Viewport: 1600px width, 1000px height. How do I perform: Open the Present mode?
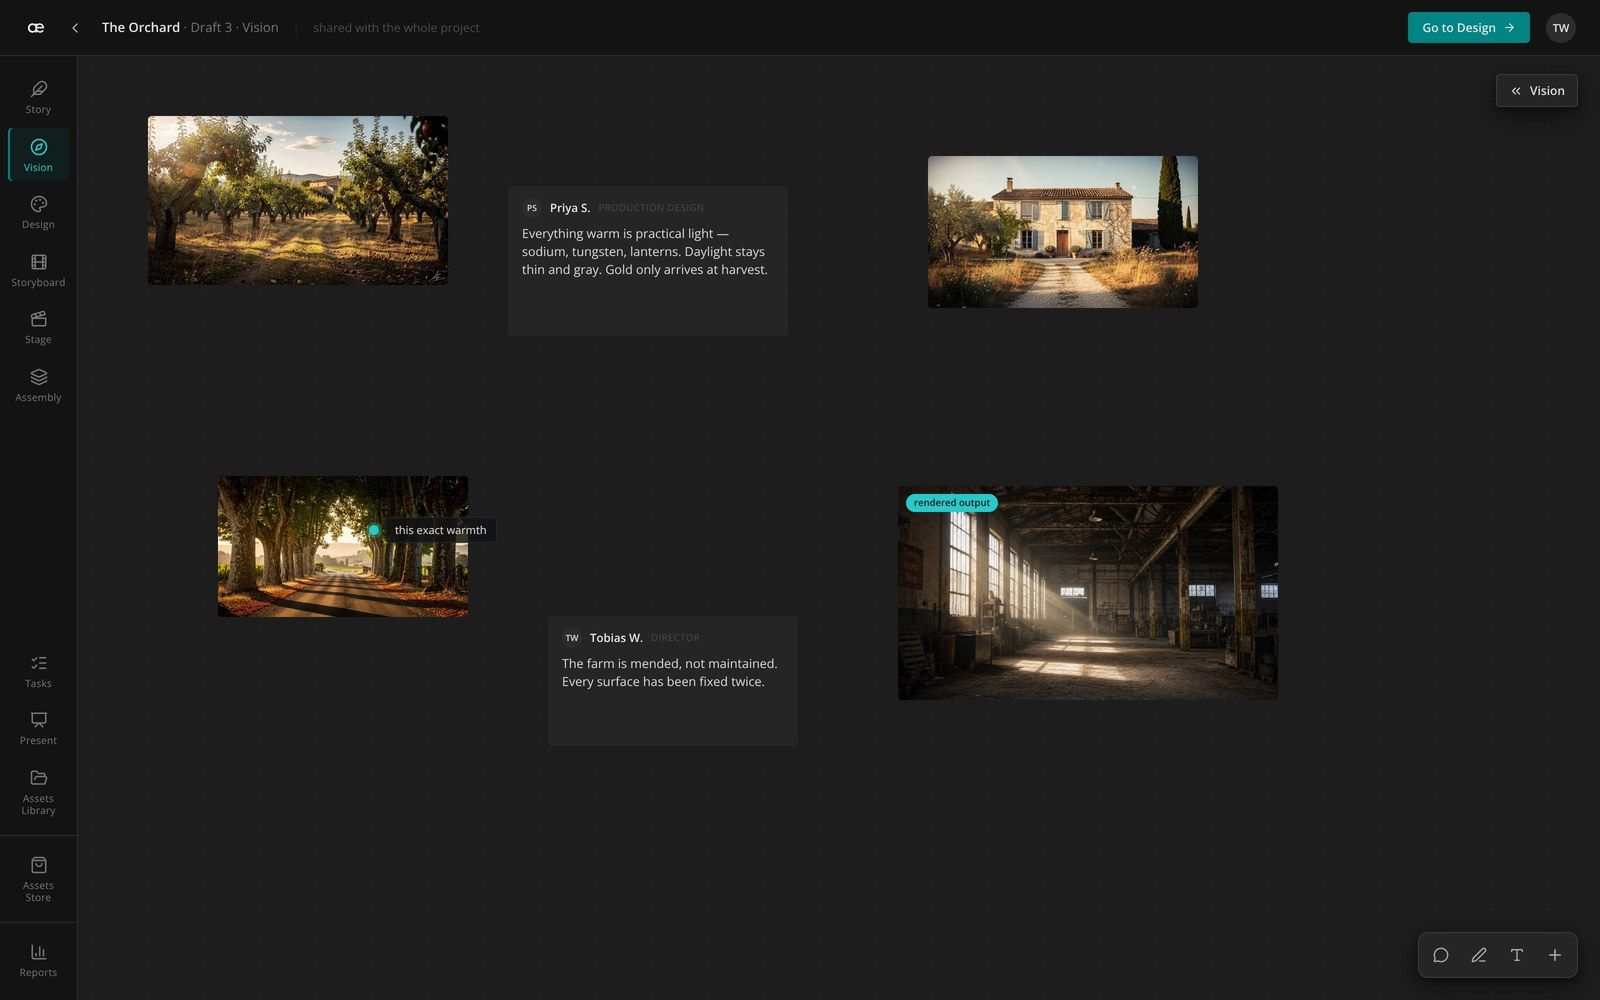tap(38, 728)
